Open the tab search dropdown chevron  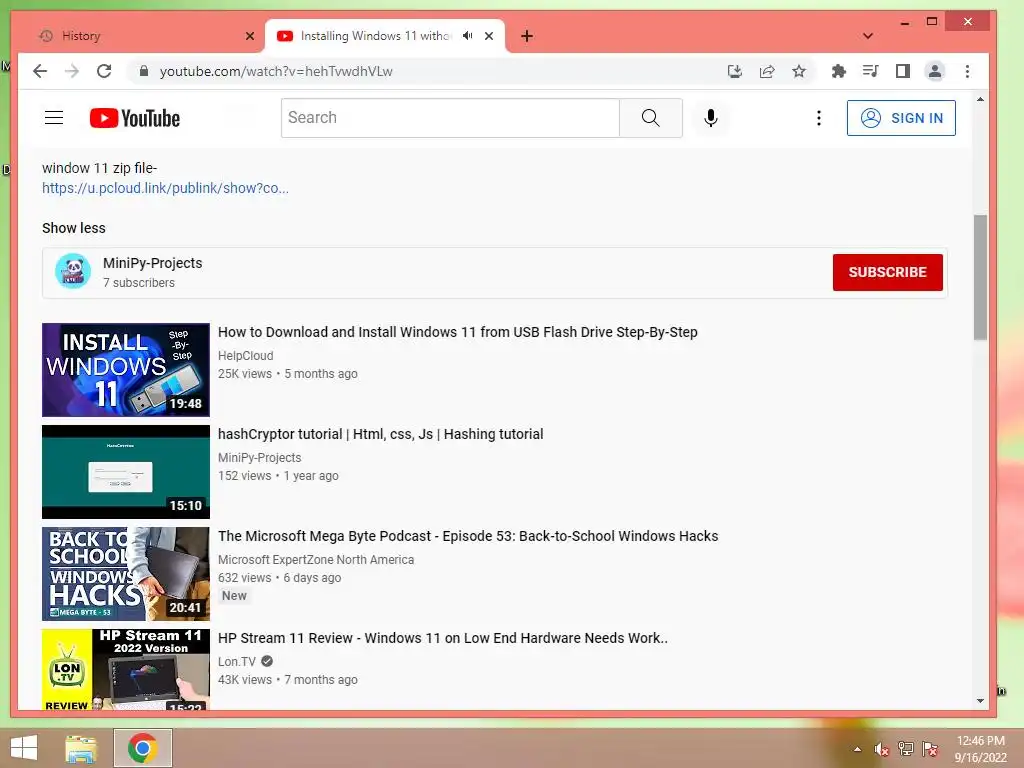(x=867, y=36)
